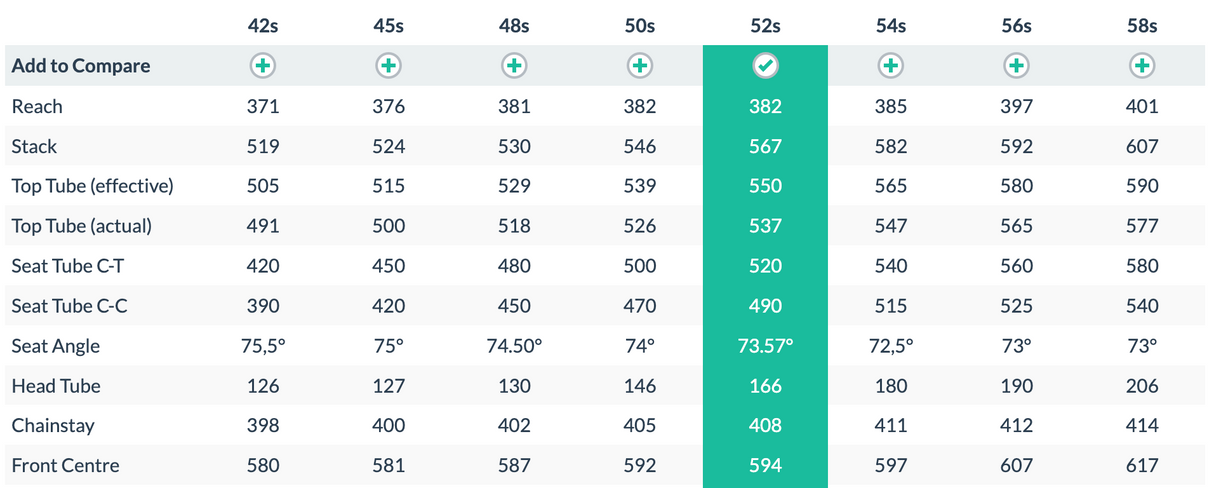This screenshot has width=1214, height=488.
Task: Click the highlighted 567 stack value
Action: point(765,146)
